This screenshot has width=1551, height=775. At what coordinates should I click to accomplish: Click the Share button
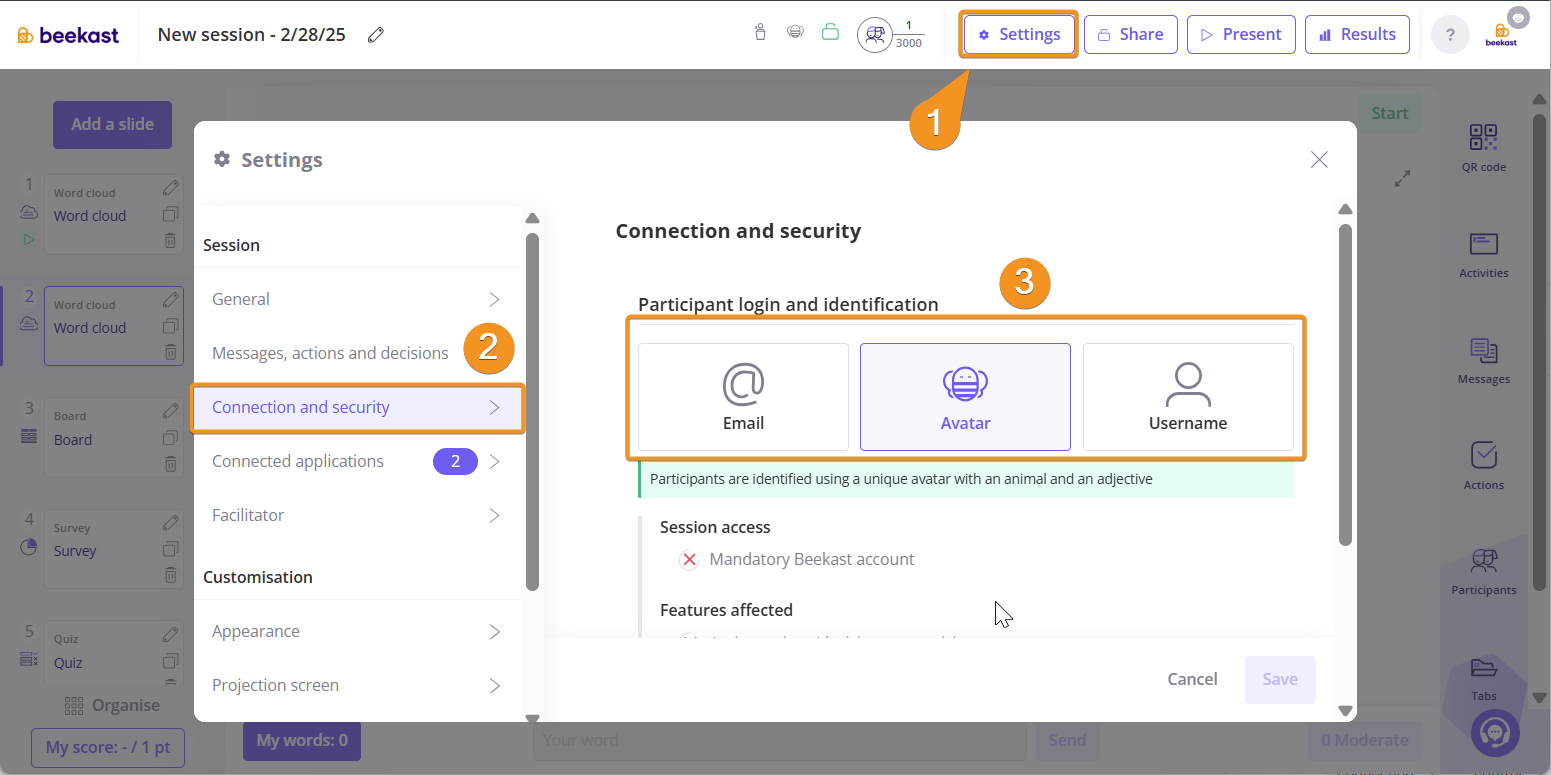click(x=1130, y=34)
